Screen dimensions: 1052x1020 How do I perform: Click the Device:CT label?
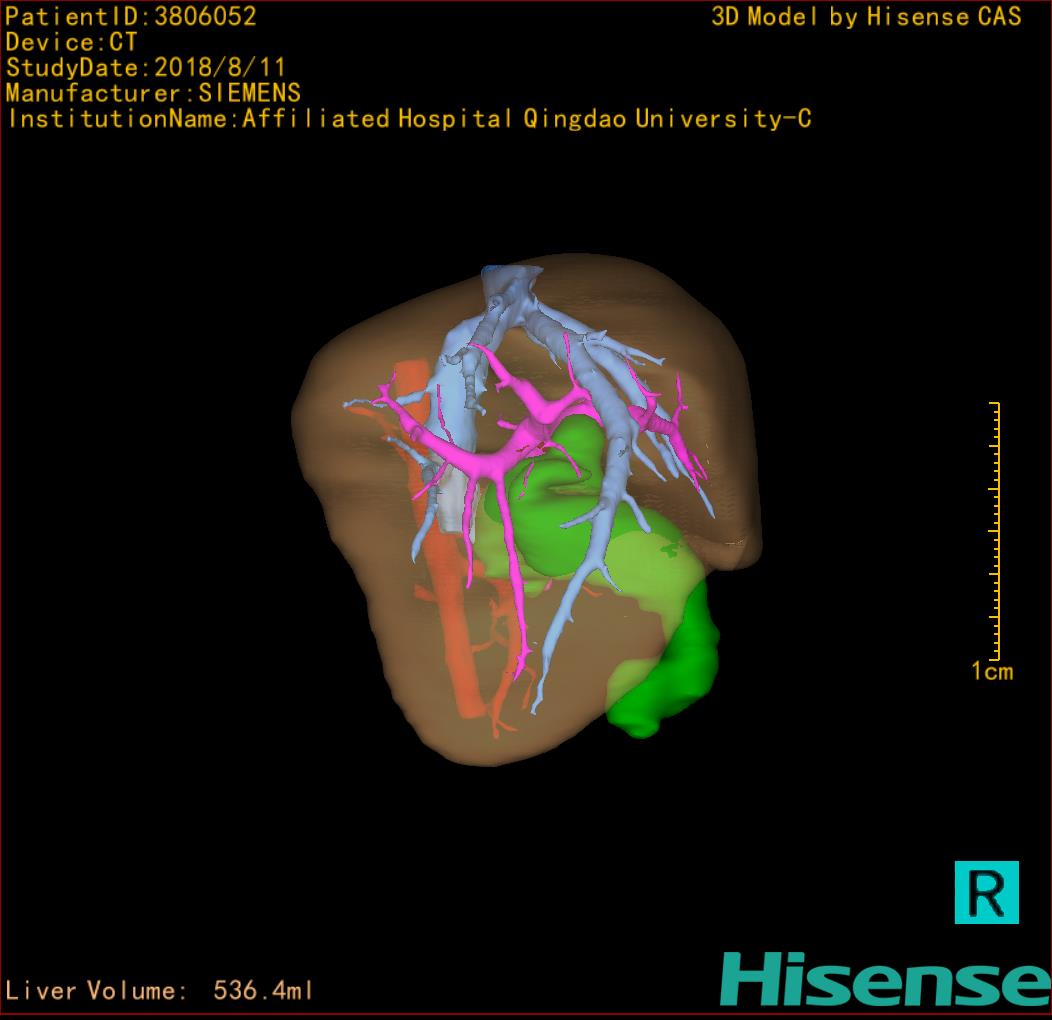pos(71,43)
